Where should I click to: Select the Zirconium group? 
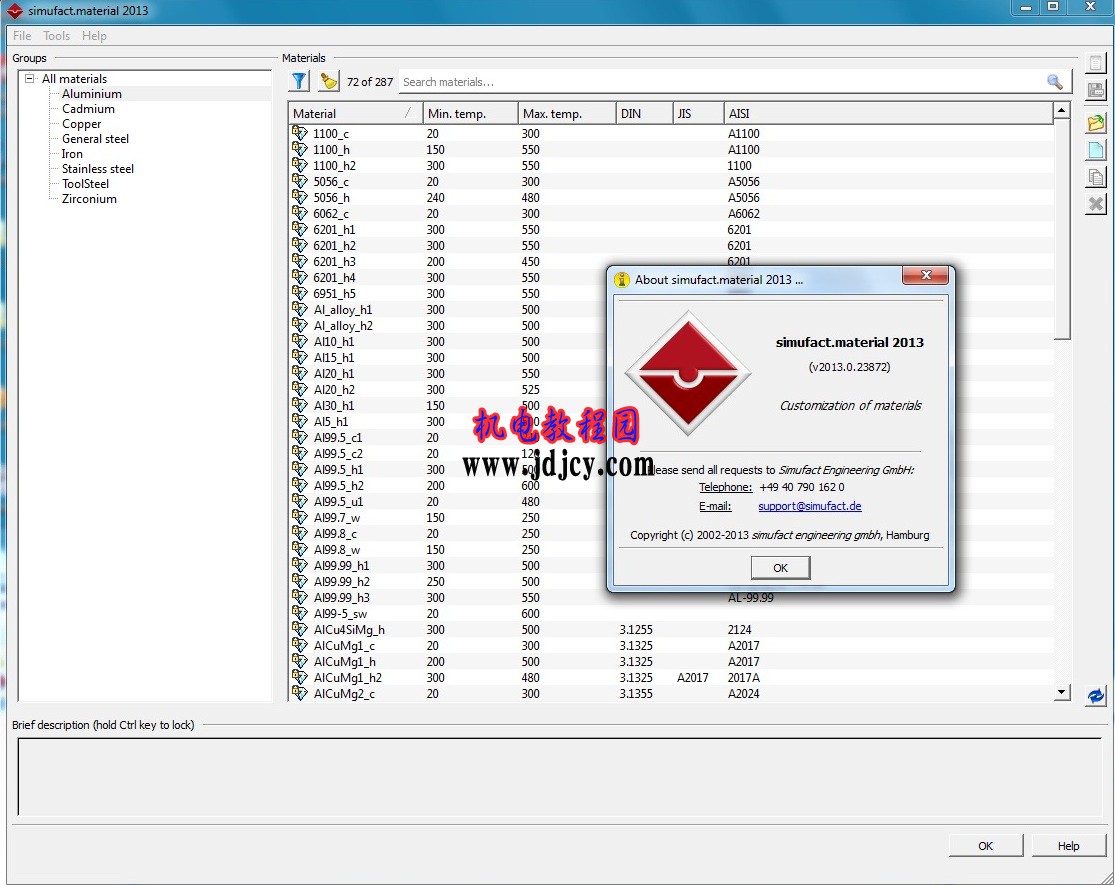pyautogui.click(x=89, y=198)
